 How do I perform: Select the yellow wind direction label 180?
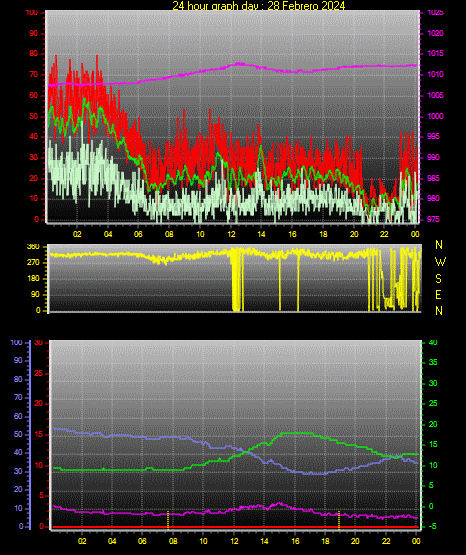(x=33, y=279)
